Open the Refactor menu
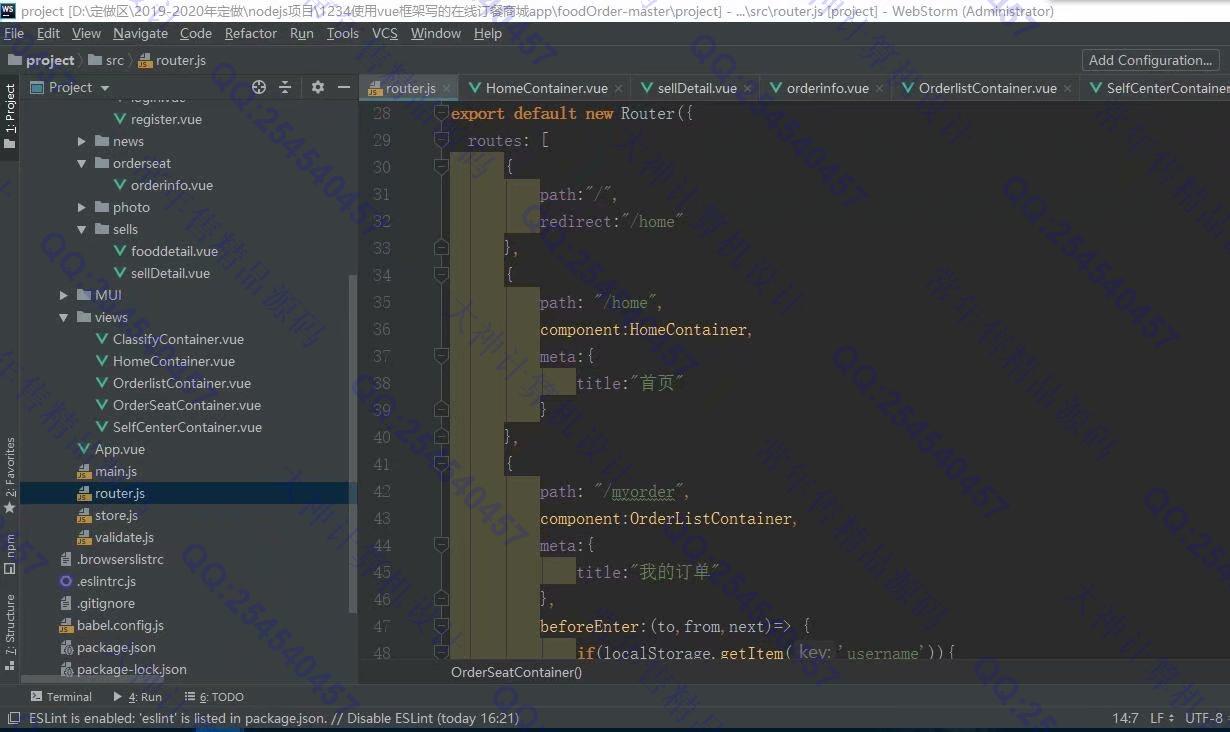Screen dimensions: 1230x732 (x=251, y=33)
